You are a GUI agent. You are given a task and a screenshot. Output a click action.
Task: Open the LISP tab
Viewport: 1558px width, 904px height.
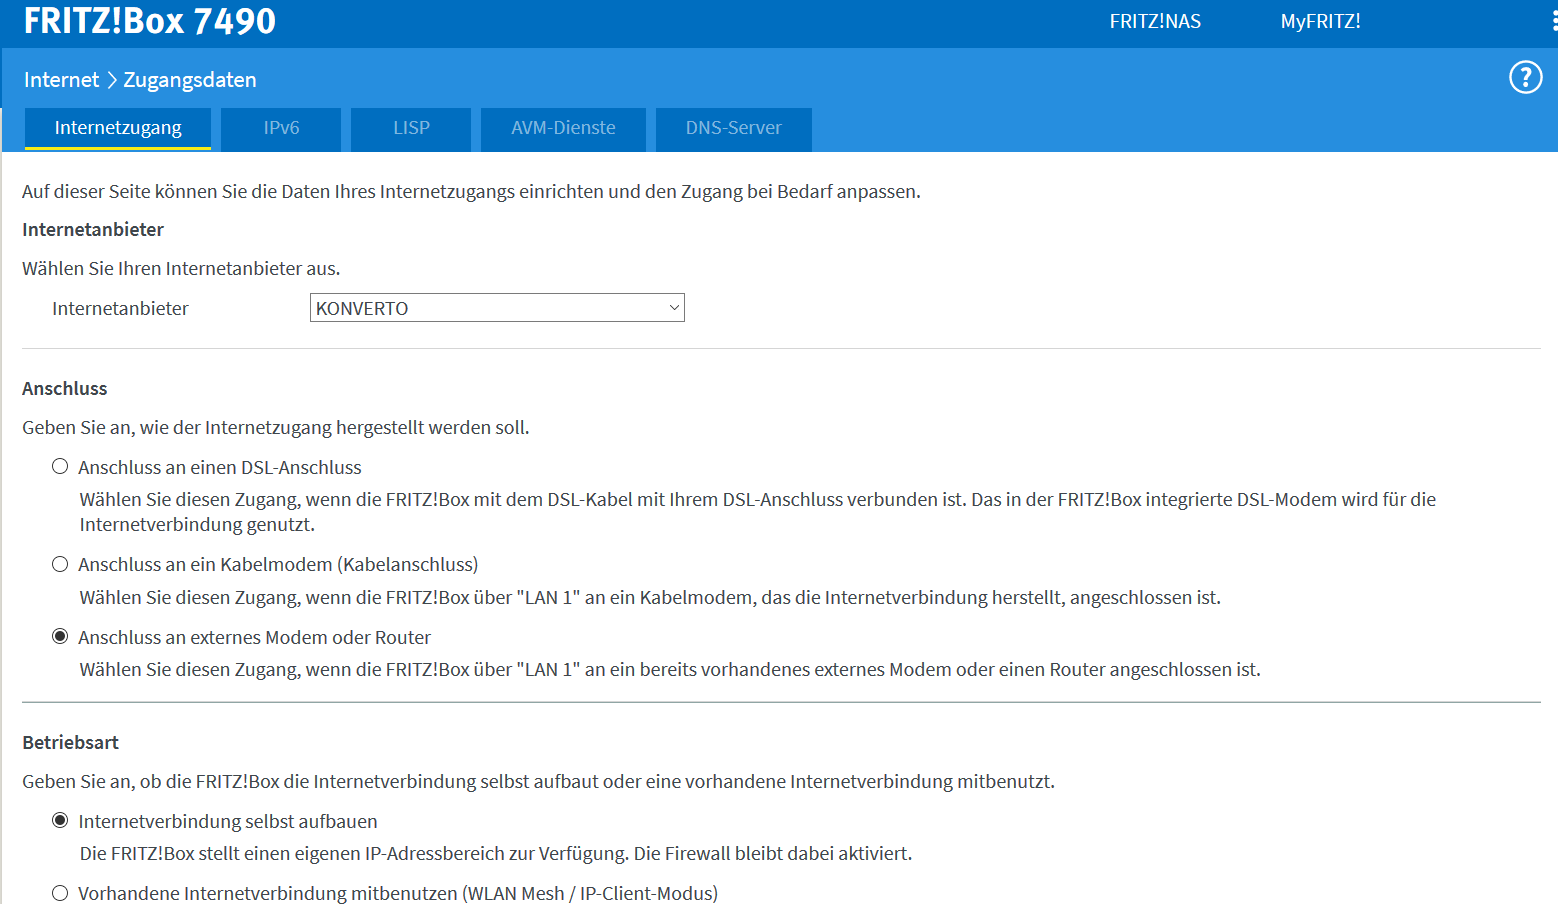(411, 129)
